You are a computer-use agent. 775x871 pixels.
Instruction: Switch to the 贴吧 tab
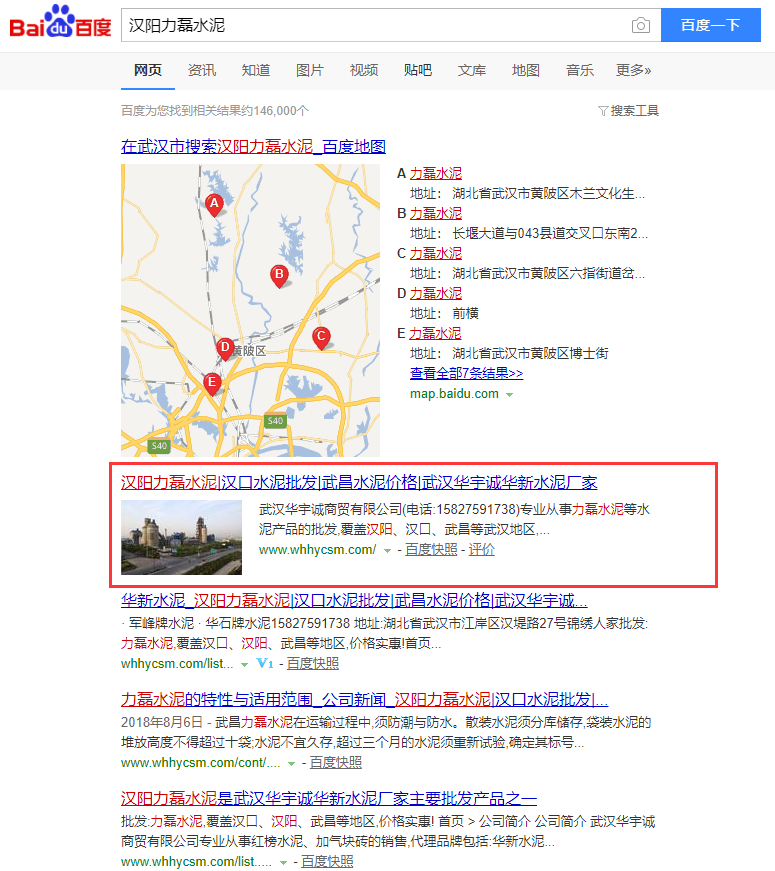[418, 71]
